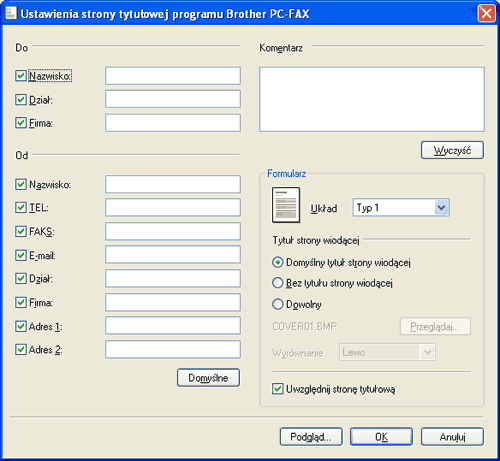The width and height of the screenshot is (500, 461).
Task: Close the Brother PC-FAX settings dialog
Action: 486,14
